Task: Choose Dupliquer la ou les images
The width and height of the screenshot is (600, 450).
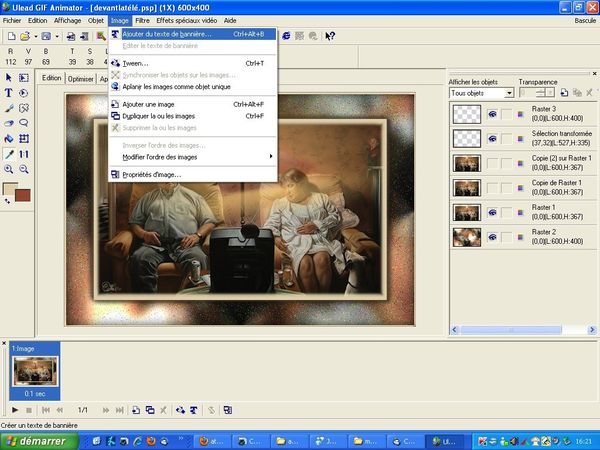Action: click(193, 116)
